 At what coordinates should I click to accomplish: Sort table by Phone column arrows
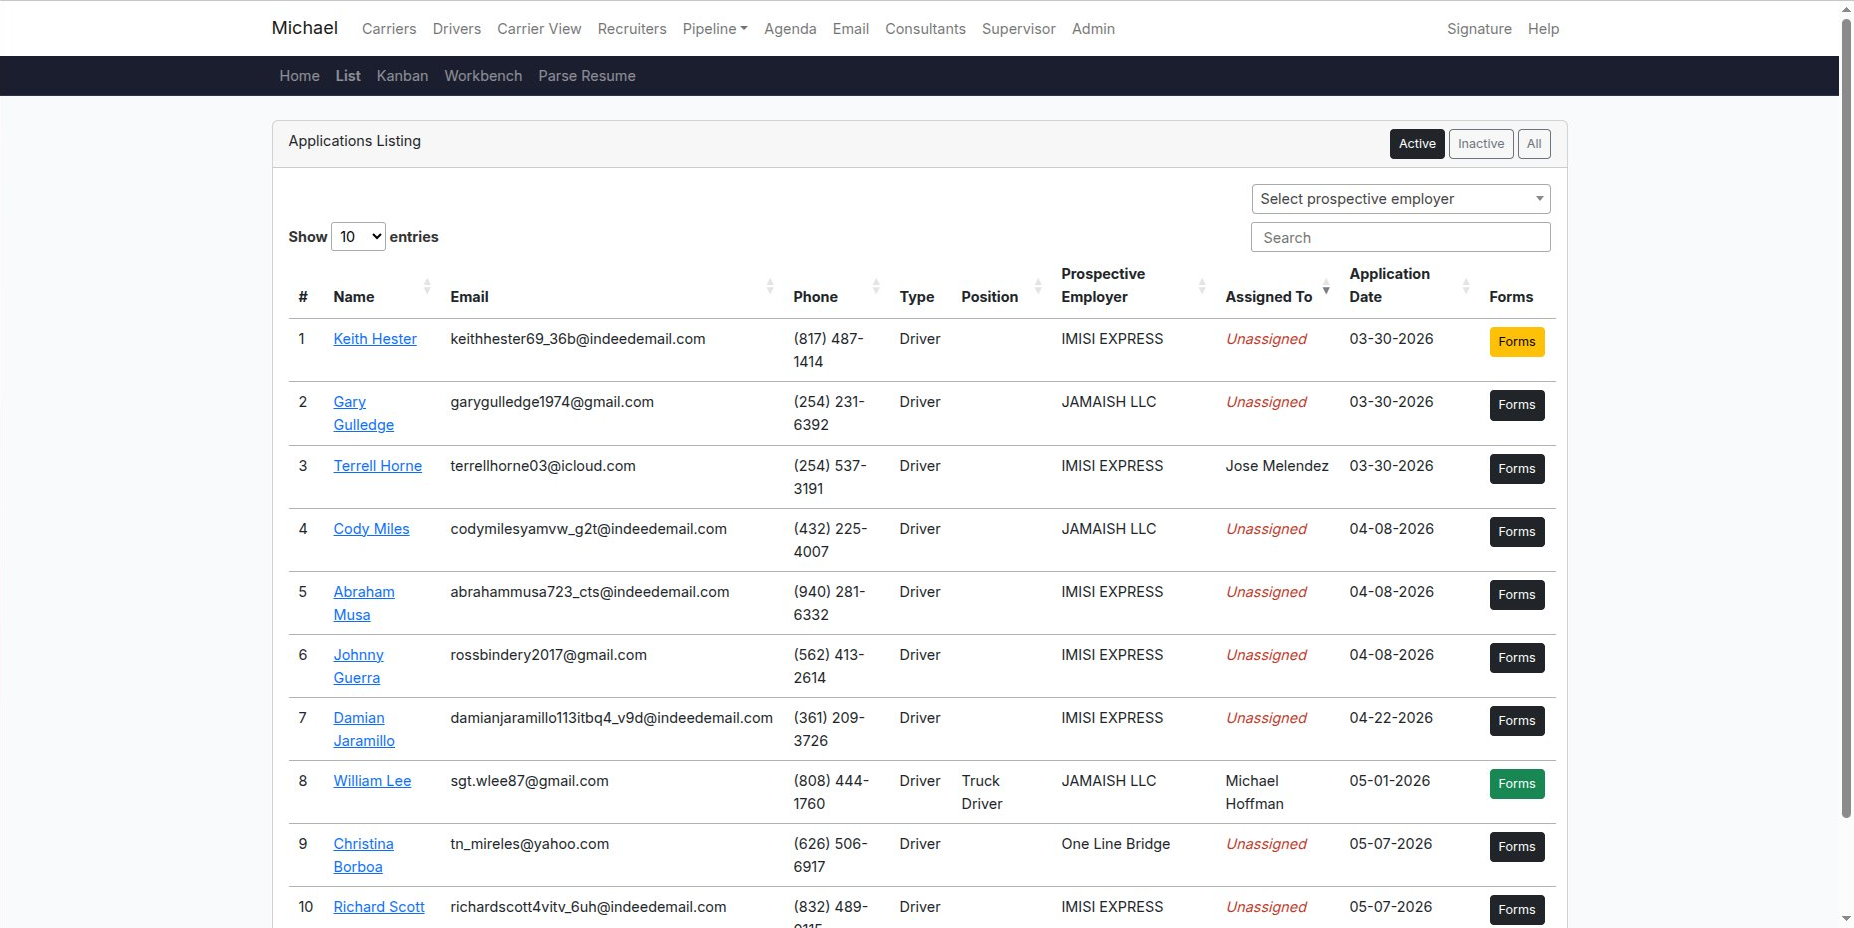(x=876, y=286)
